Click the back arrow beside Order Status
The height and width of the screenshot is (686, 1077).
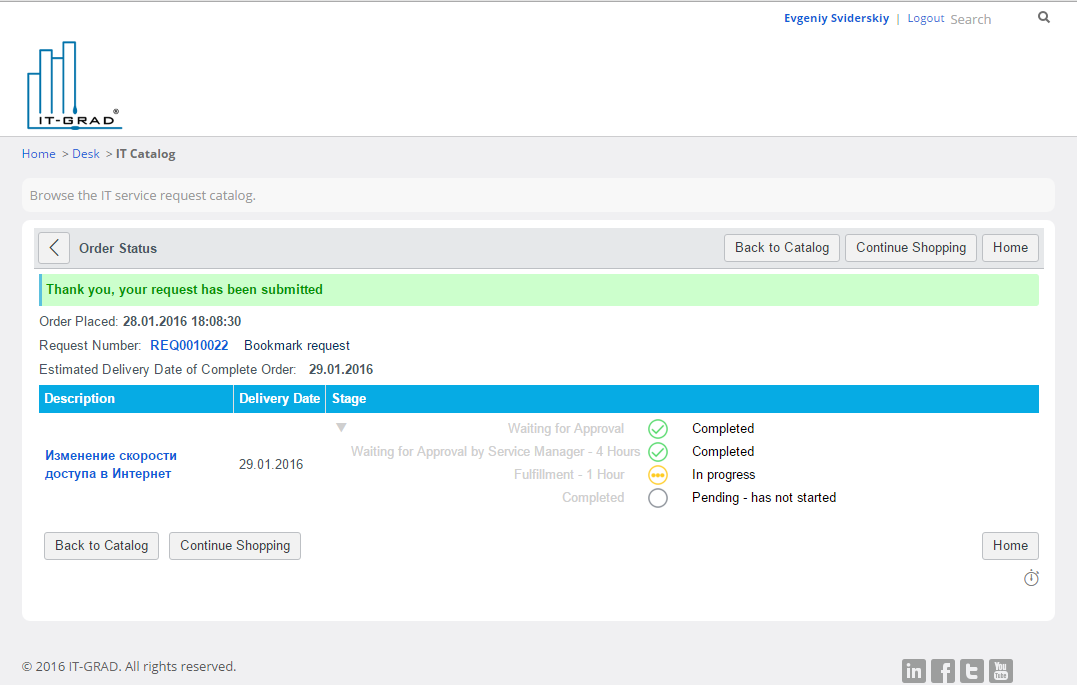54,248
